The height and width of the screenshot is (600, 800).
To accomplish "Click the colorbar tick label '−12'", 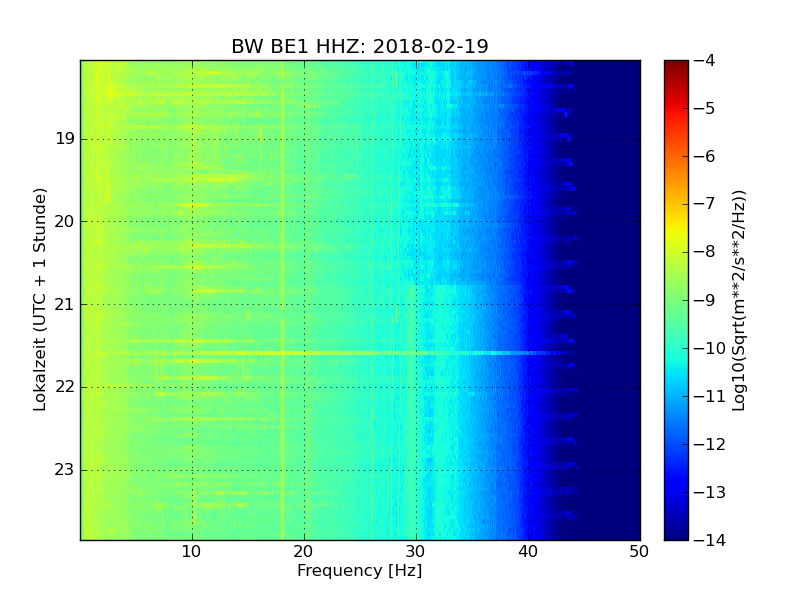I will click(710, 444).
